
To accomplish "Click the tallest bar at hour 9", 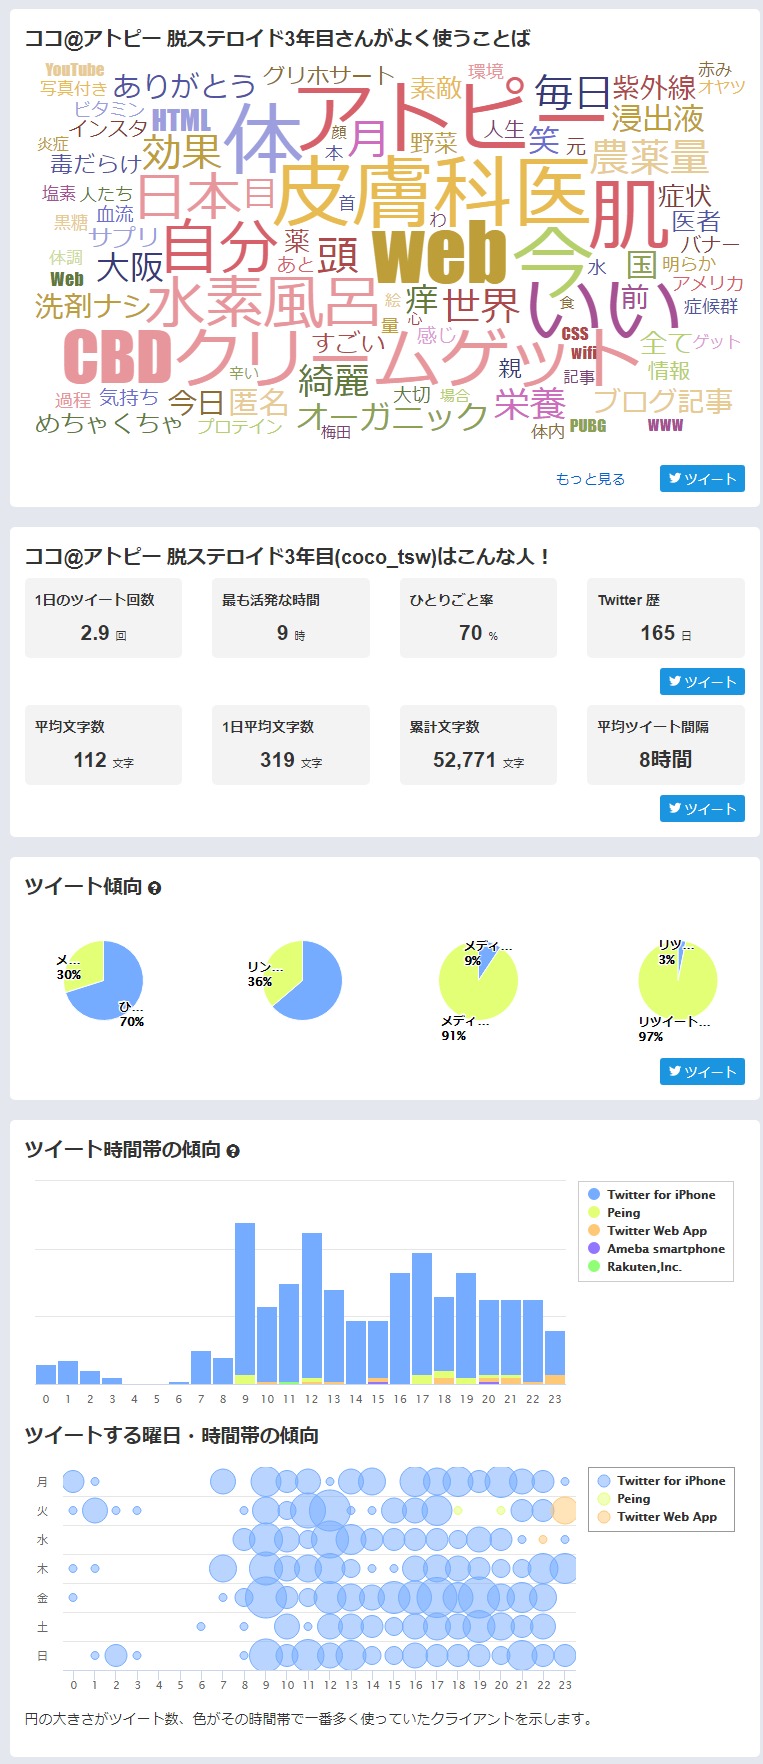I will point(245,1300).
